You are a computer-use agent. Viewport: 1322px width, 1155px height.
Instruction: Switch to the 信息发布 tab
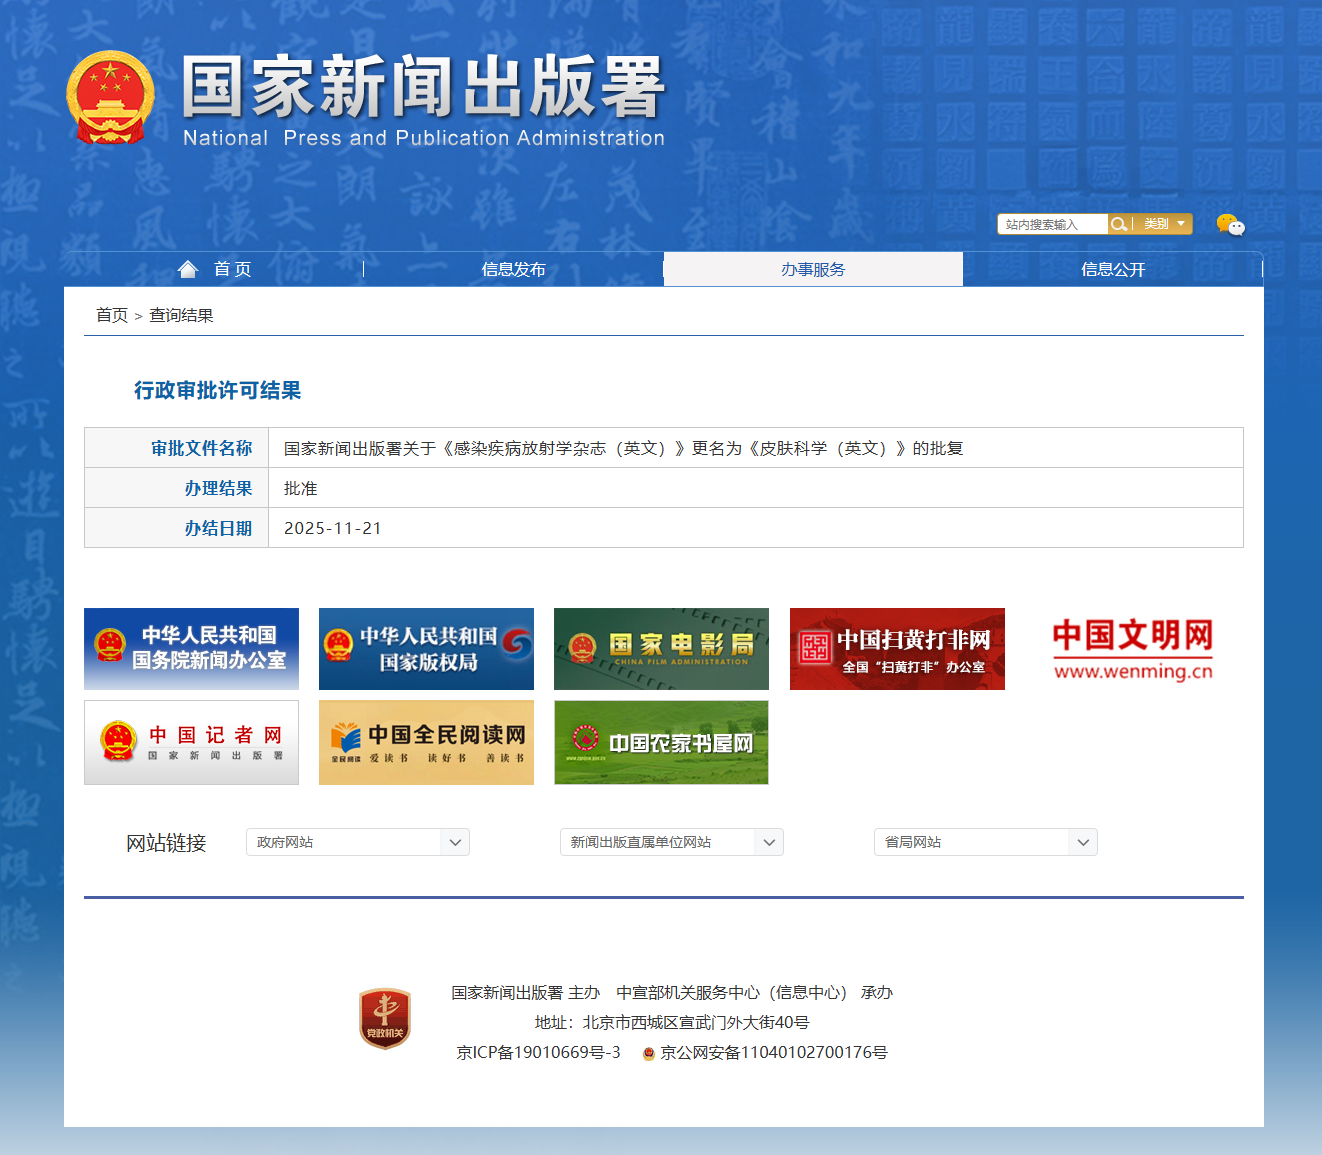click(513, 269)
